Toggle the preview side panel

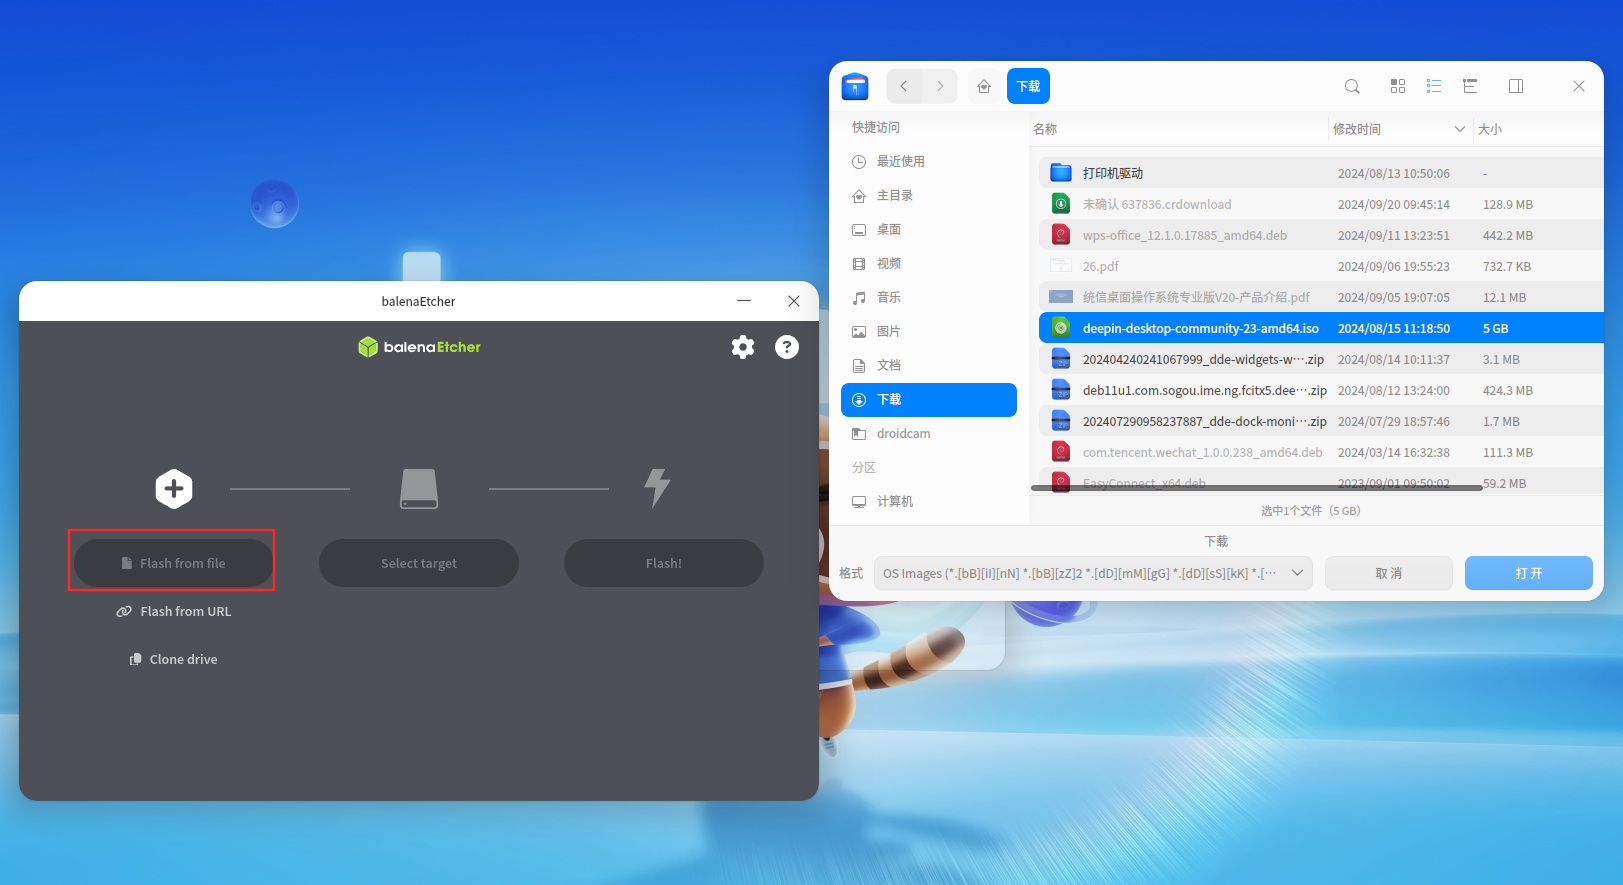[1516, 86]
